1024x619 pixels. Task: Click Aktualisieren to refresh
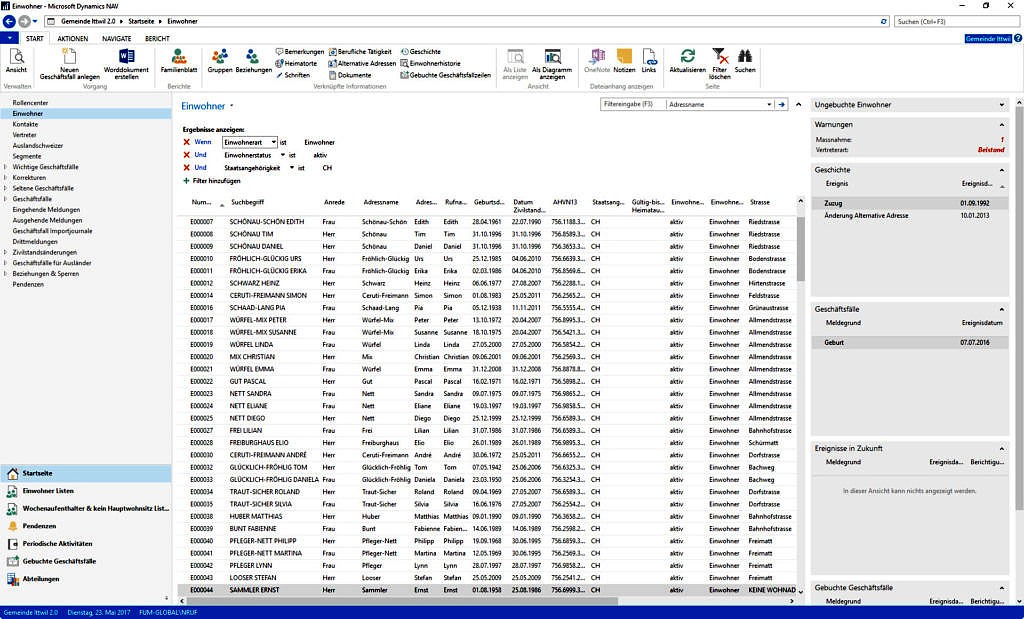687,61
